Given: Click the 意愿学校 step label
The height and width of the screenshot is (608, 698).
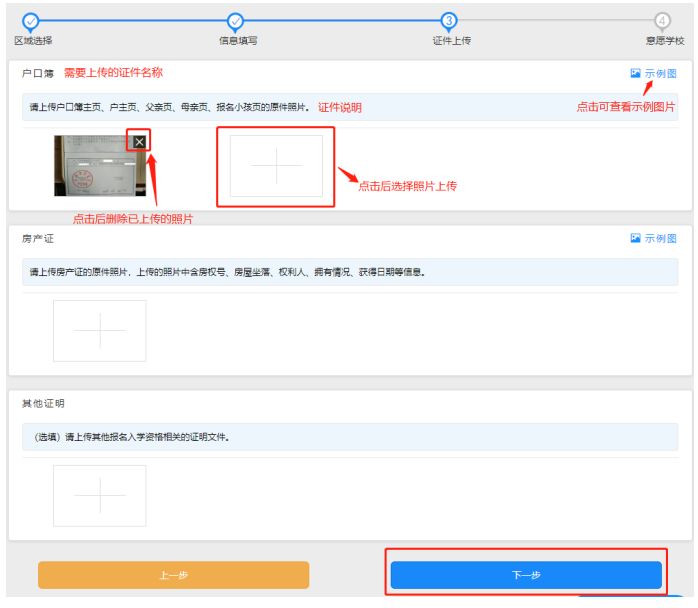Looking at the screenshot, I should pos(665,41).
